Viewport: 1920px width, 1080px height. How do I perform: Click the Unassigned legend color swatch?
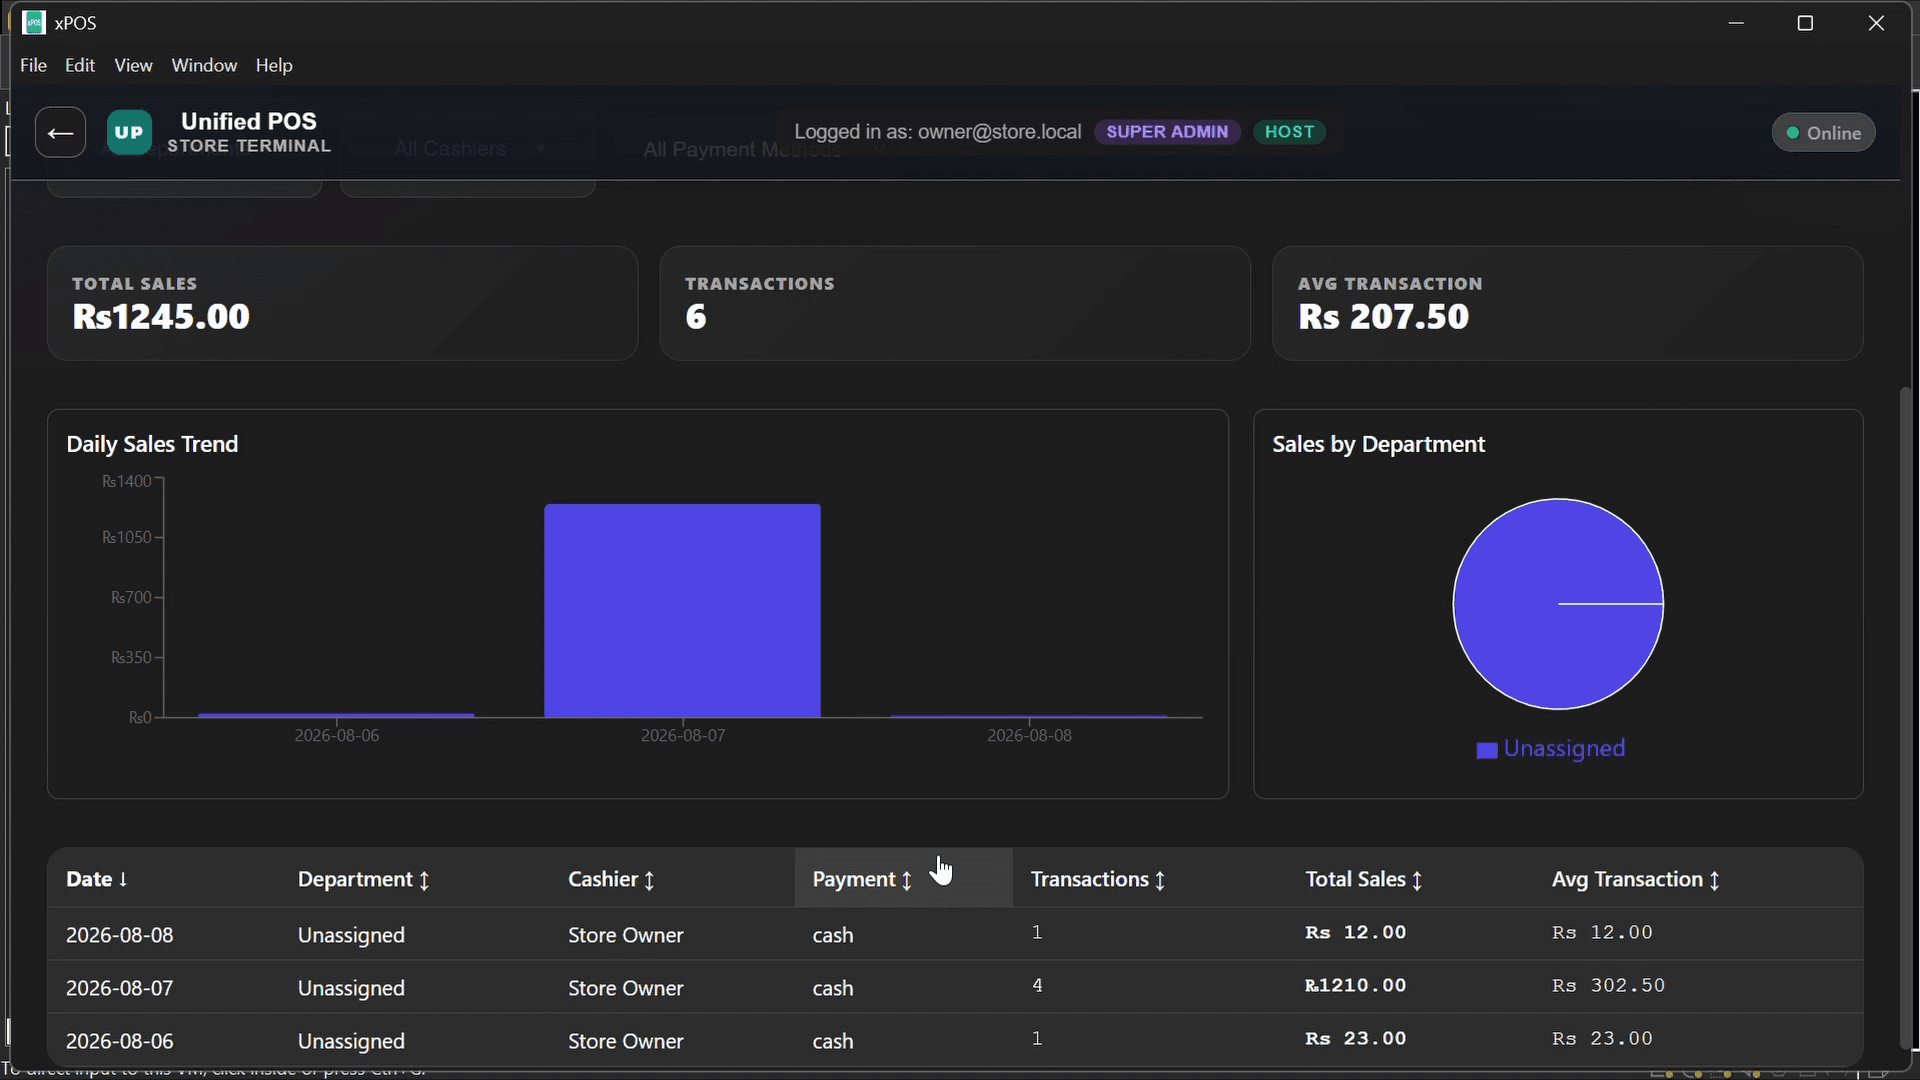[1487, 750]
